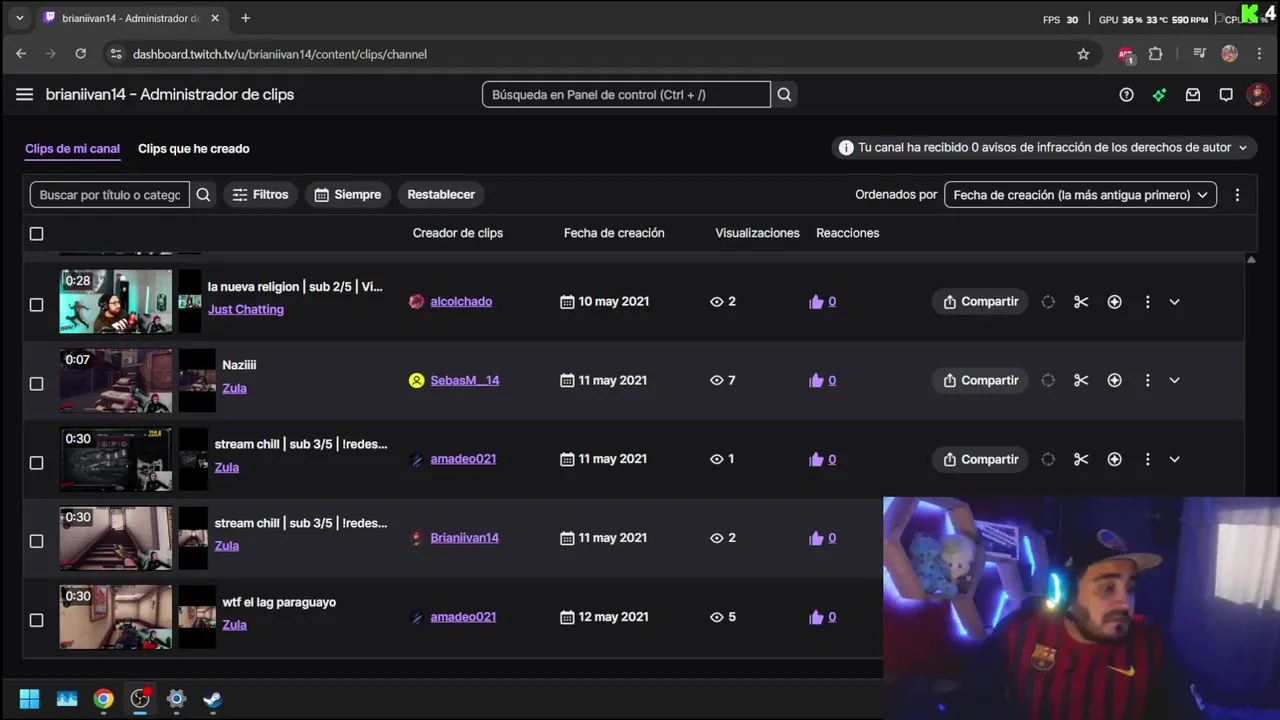Open the Steam app in the taskbar
Viewport: 1280px width, 720px height.
(x=212, y=698)
